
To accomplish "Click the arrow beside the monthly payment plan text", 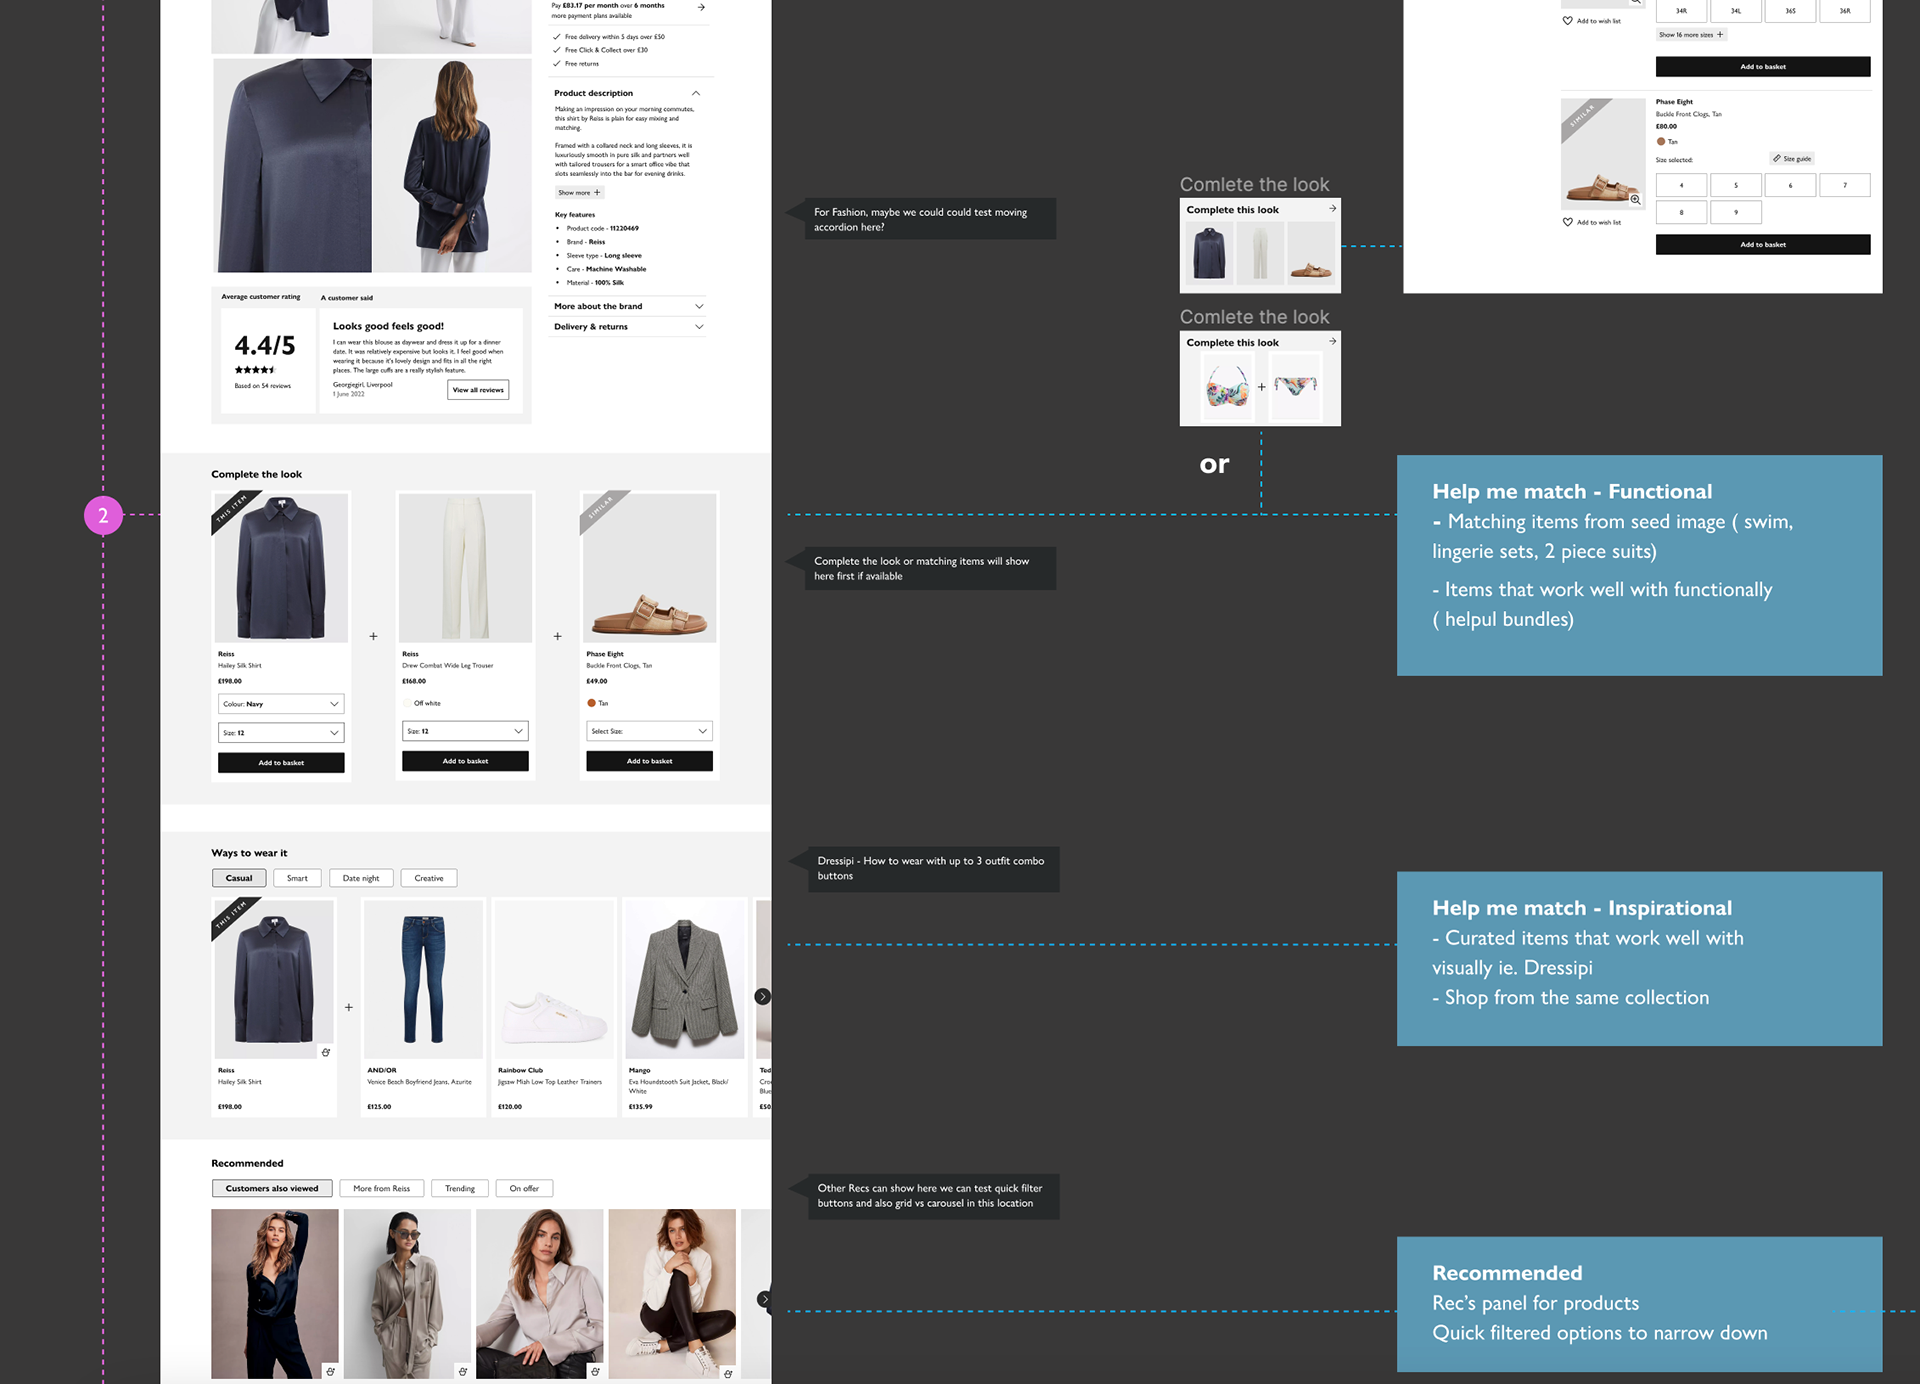I will point(701,7).
